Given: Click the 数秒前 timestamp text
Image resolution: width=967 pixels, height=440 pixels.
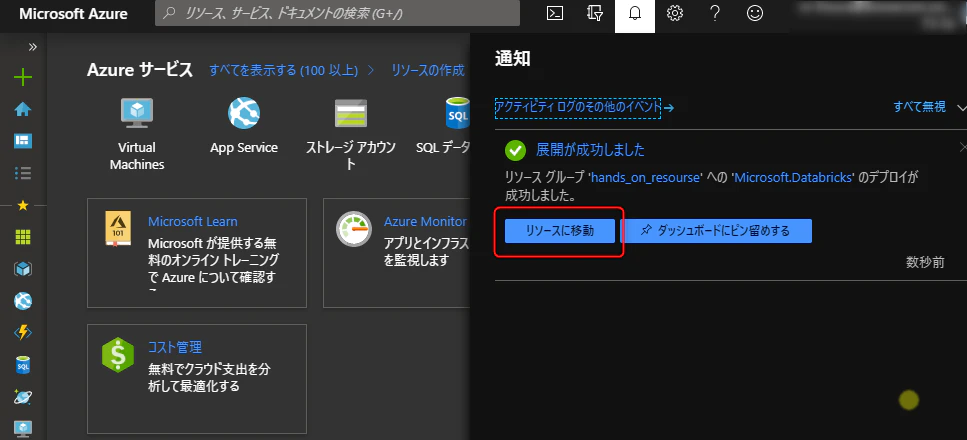Looking at the screenshot, I should (x=925, y=262).
